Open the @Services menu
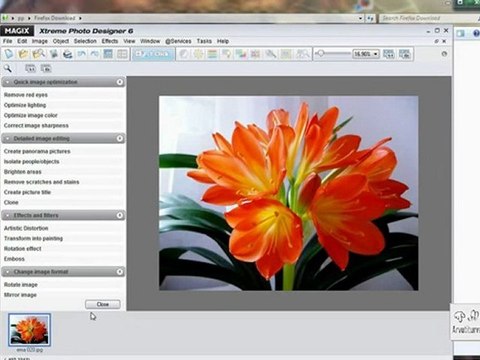 coord(178,41)
